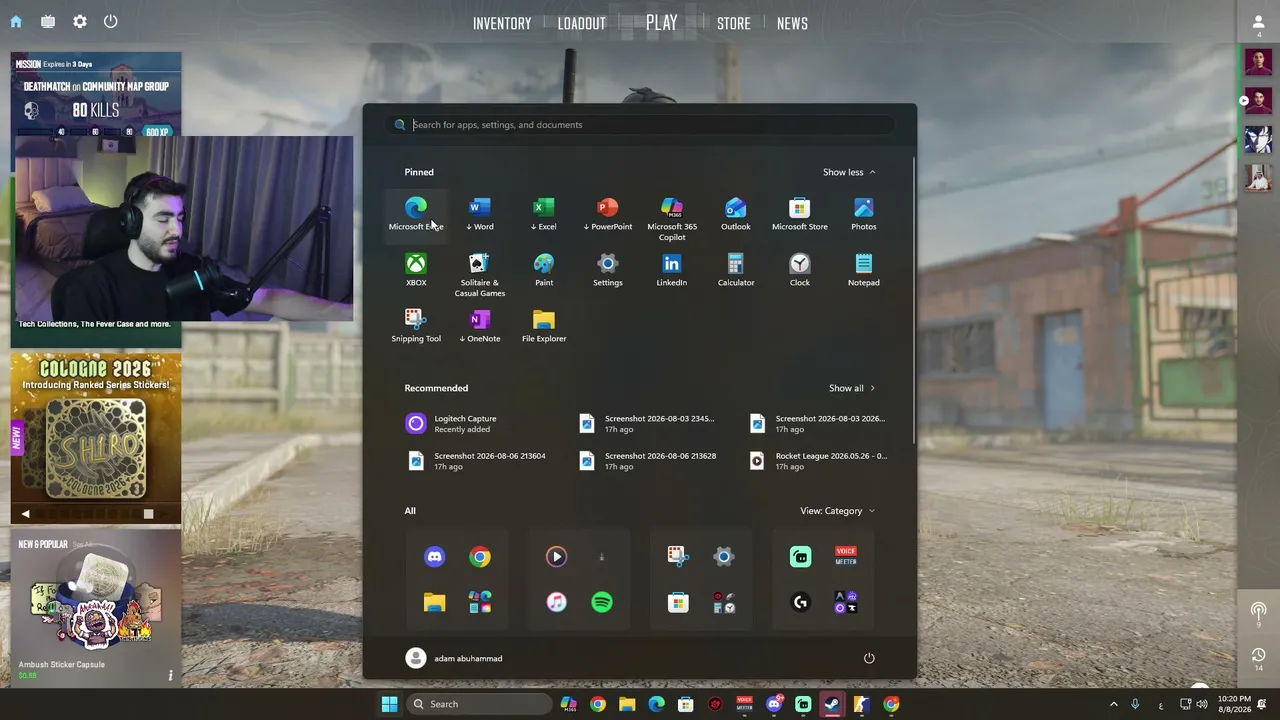Open the game's STORE tab
The width and height of the screenshot is (1280, 720).
point(734,23)
